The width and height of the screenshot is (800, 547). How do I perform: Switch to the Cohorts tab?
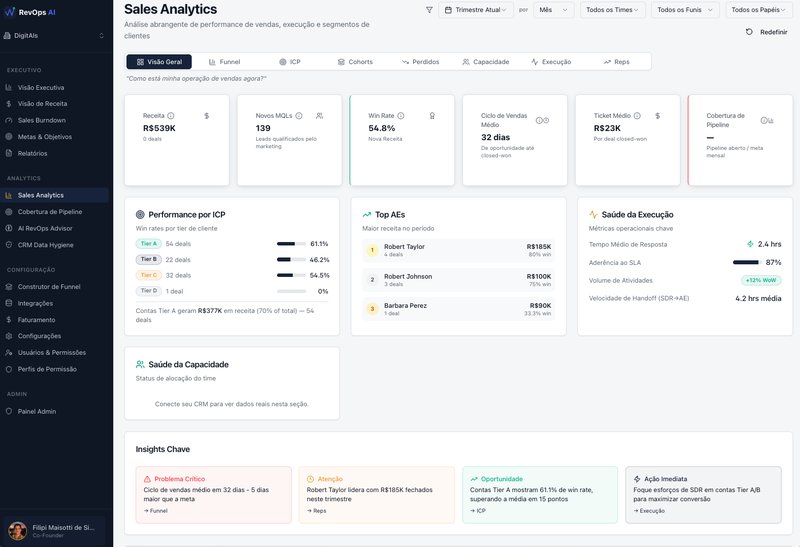pyautogui.click(x=355, y=62)
